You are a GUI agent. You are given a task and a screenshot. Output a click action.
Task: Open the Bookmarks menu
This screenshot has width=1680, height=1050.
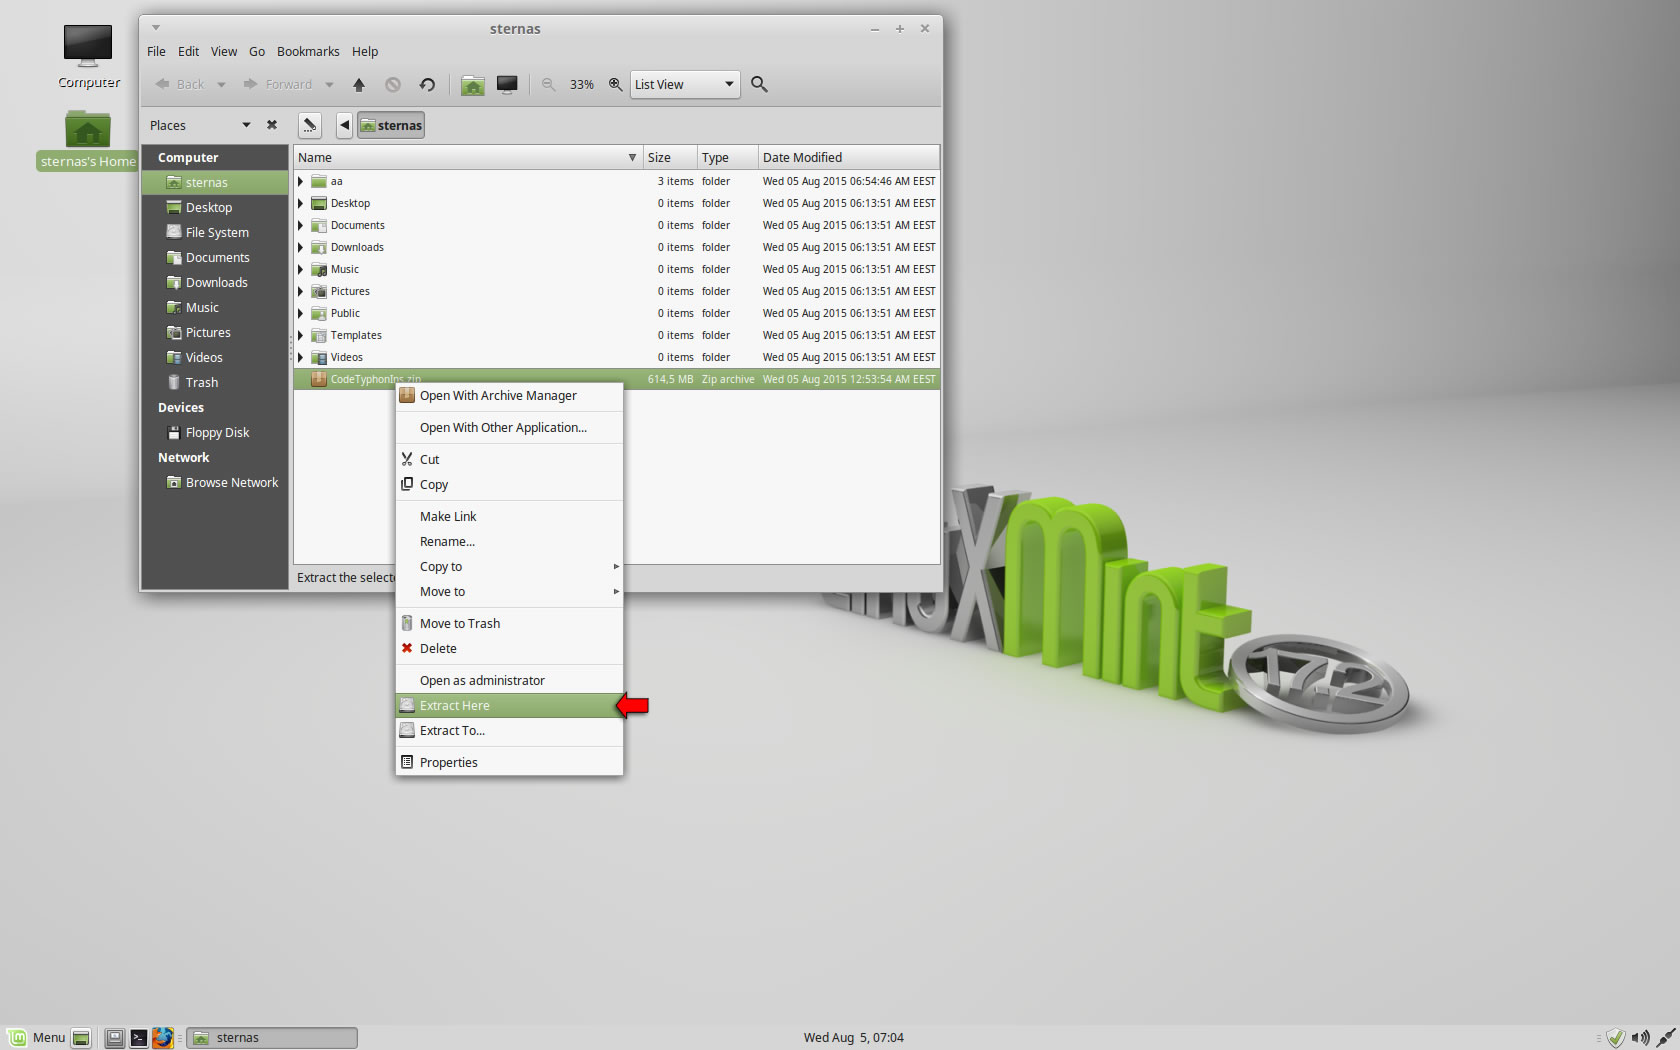pyautogui.click(x=308, y=51)
